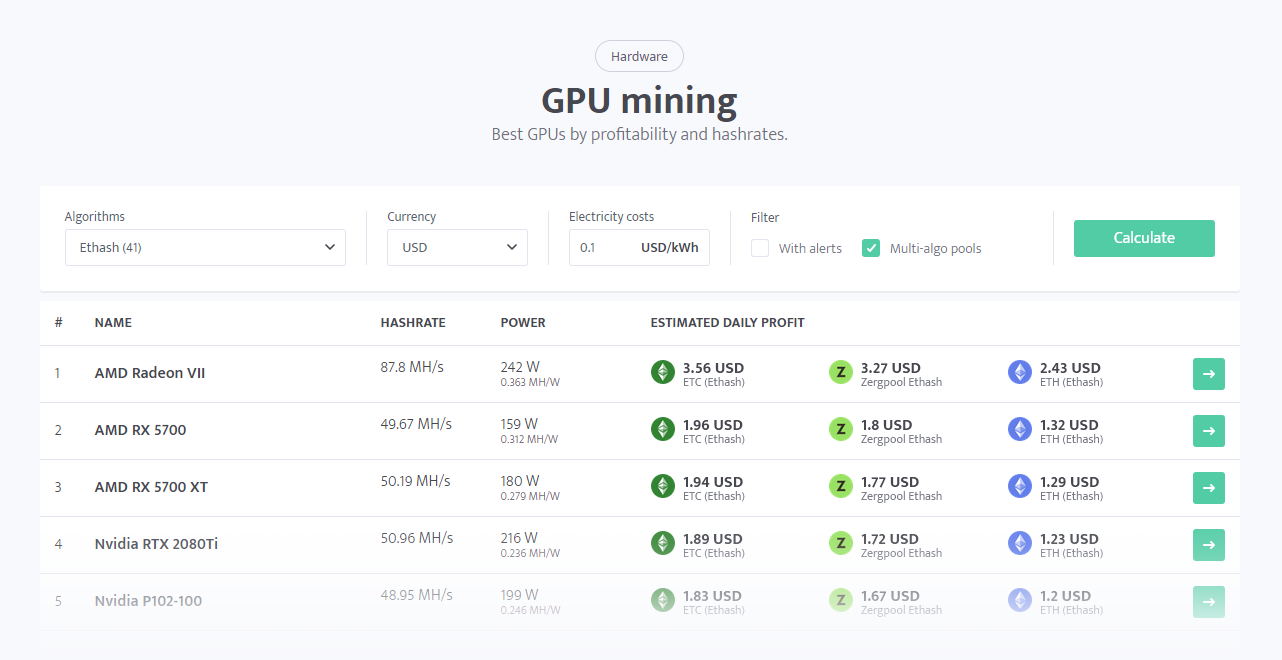Open details arrow for Nvidia RTX 2080Ti
Image resolution: width=1282 pixels, height=660 pixels.
tap(1209, 545)
